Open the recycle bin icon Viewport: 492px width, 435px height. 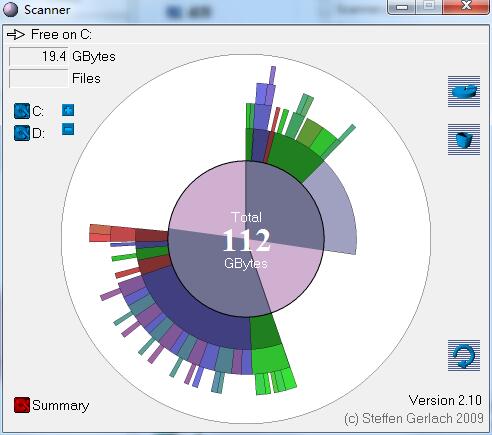click(x=464, y=139)
